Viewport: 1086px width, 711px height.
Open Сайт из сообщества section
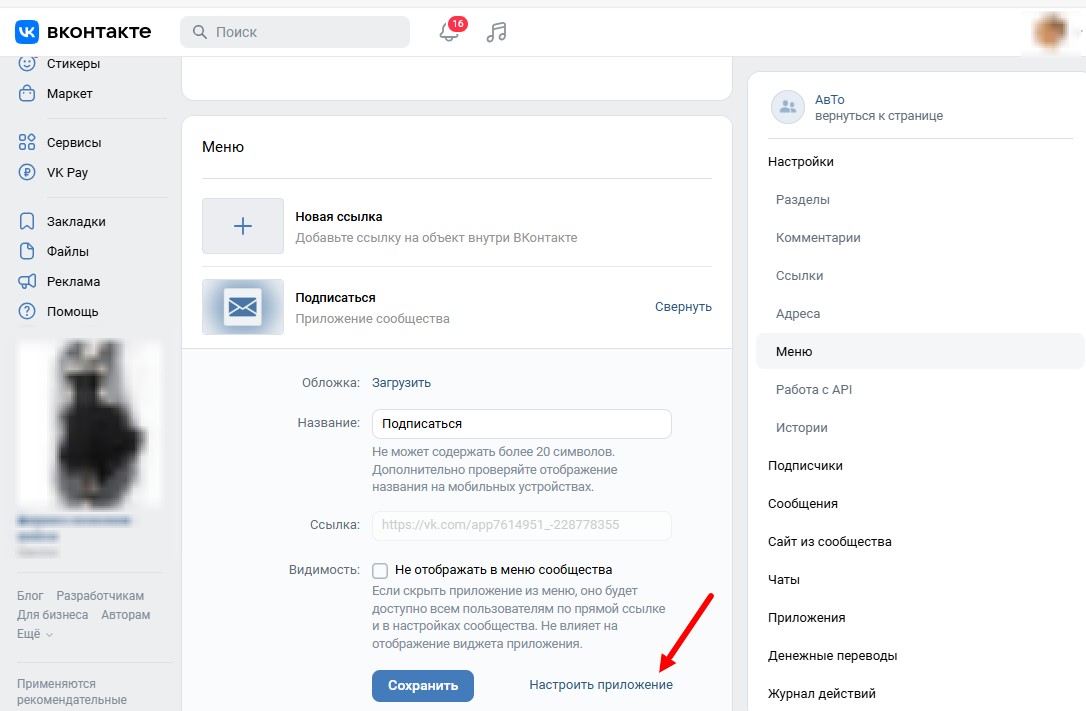point(830,542)
